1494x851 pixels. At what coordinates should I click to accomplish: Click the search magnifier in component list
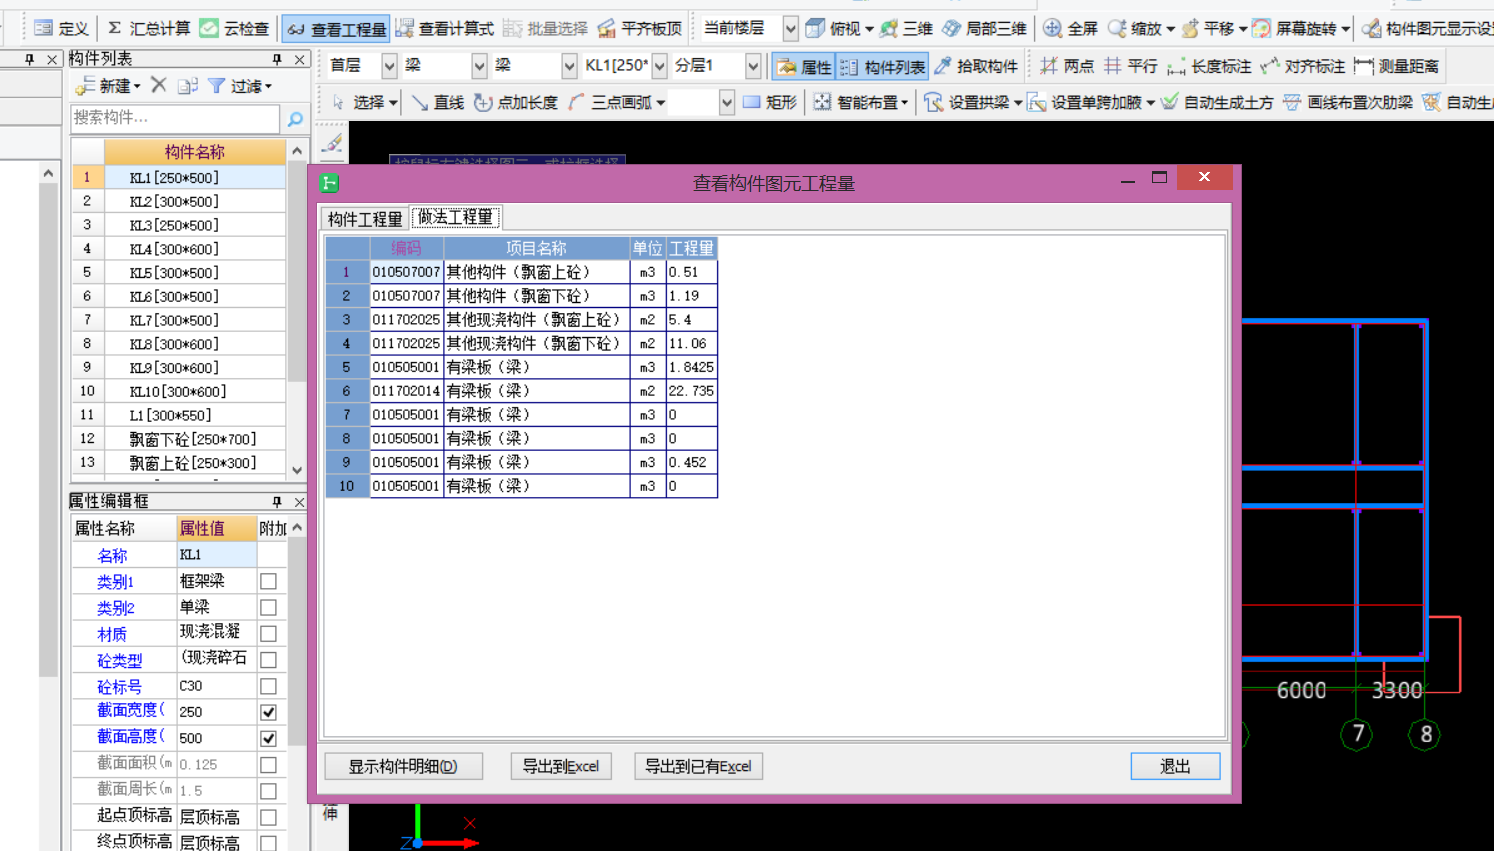295,119
